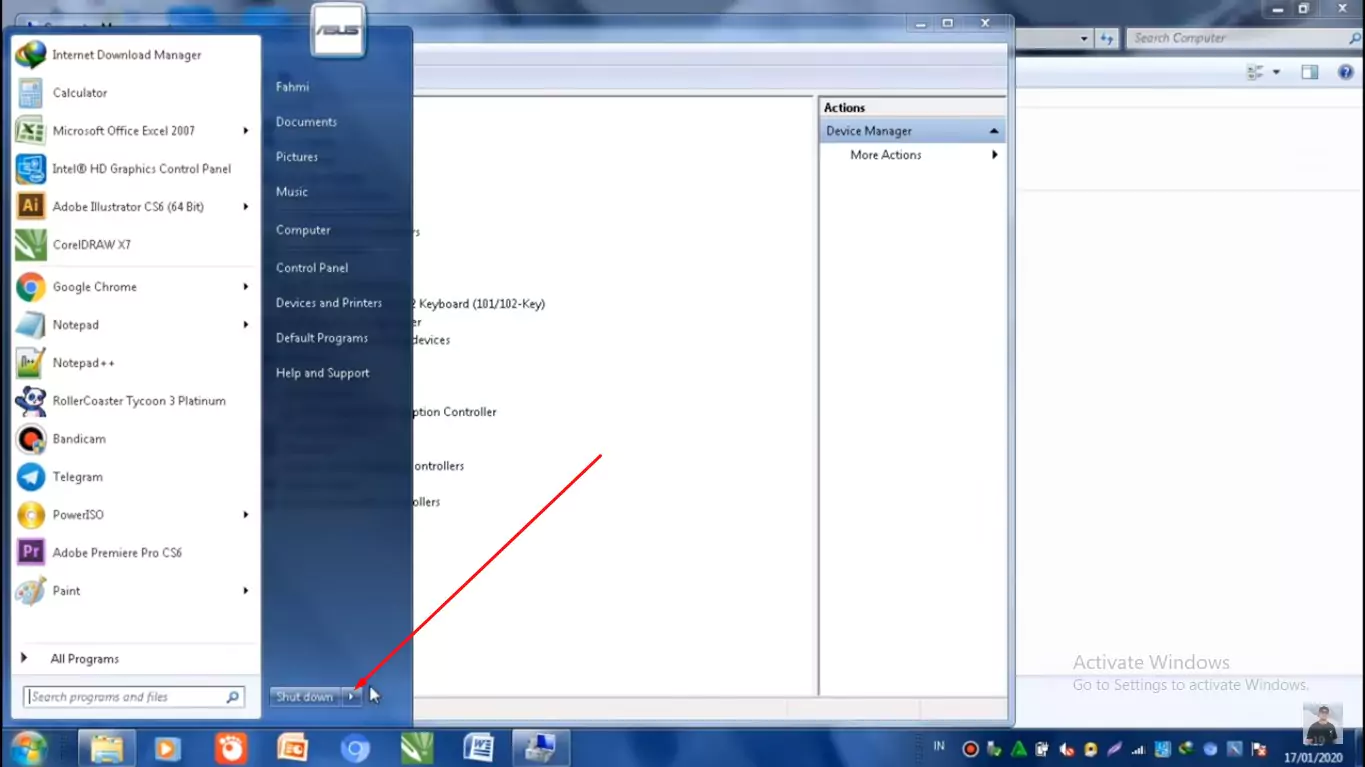Image resolution: width=1365 pixels, height=767 pixels.
Task: Click the ASUS user account picture
Action: click(x=338, y=29)
